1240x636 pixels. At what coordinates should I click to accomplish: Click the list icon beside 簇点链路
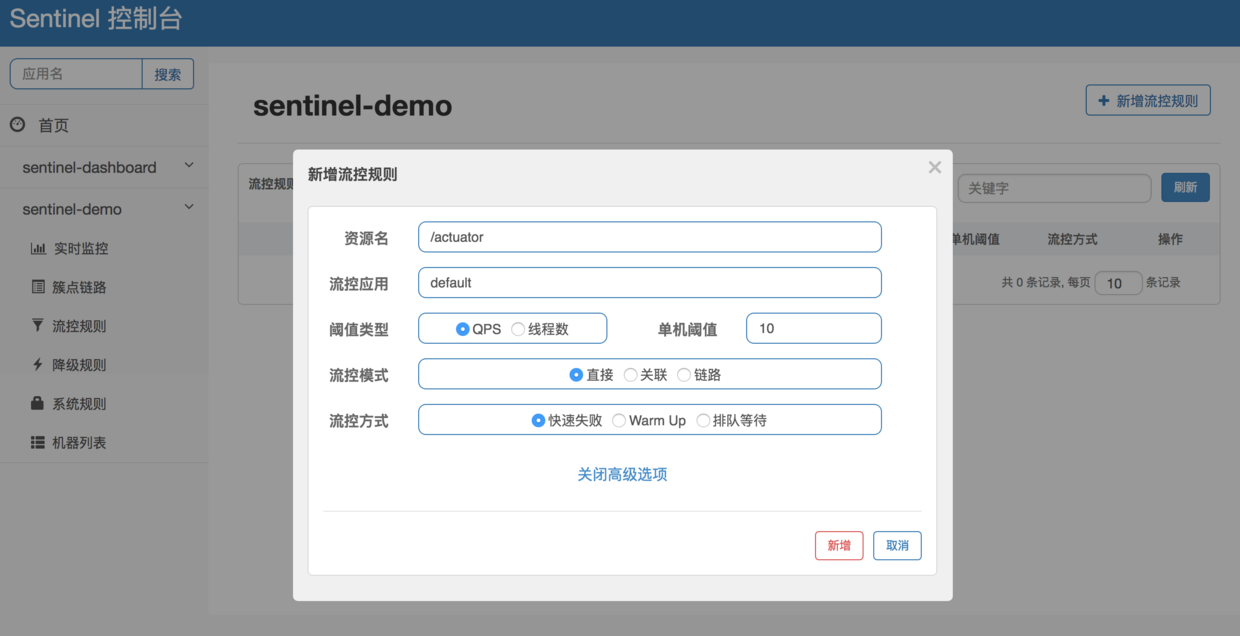coord(38,287)
